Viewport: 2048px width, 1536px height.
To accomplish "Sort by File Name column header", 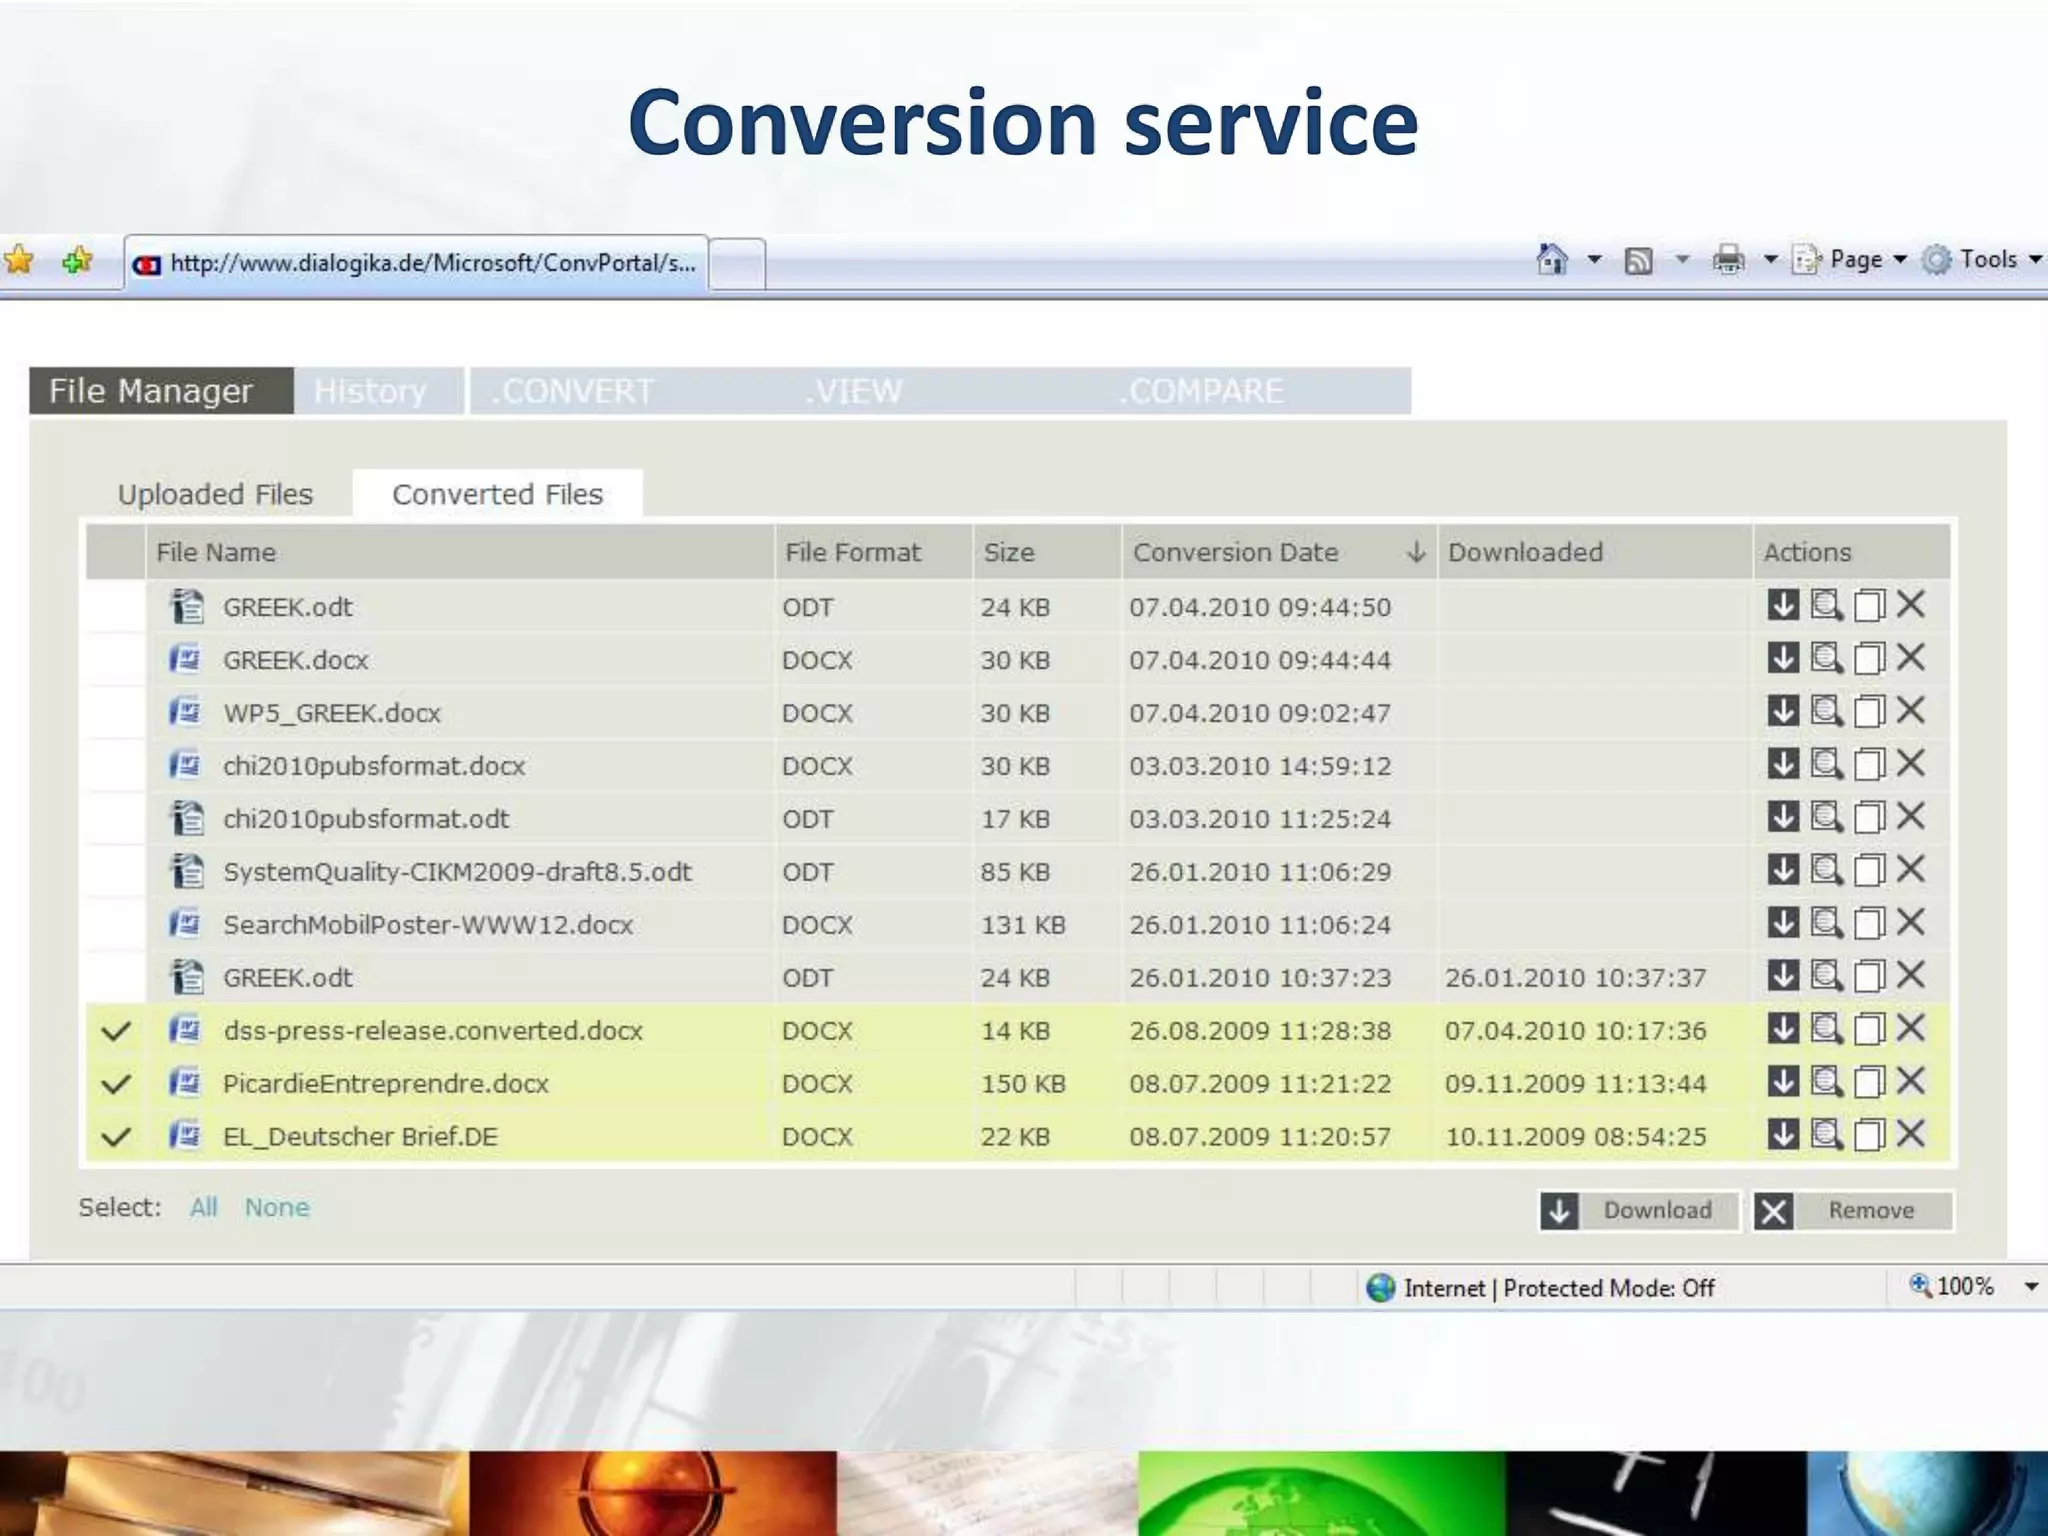I will pyautogui.click(x=460, y=552).
